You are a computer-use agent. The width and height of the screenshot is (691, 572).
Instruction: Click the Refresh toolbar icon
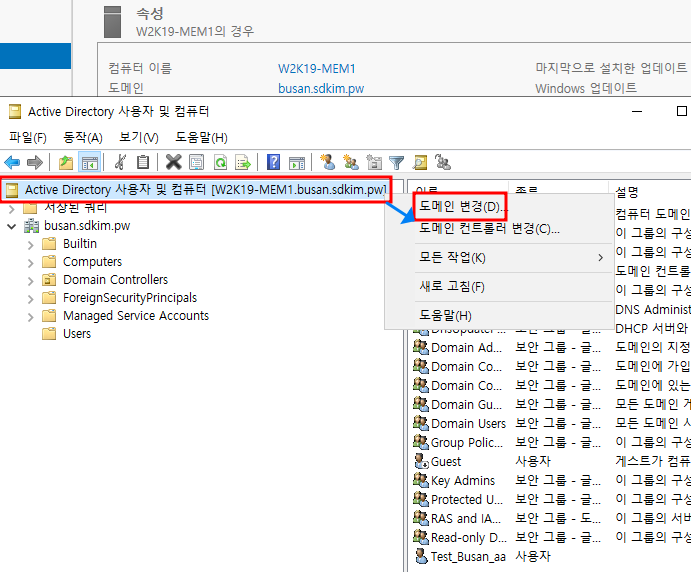(220, 163)
